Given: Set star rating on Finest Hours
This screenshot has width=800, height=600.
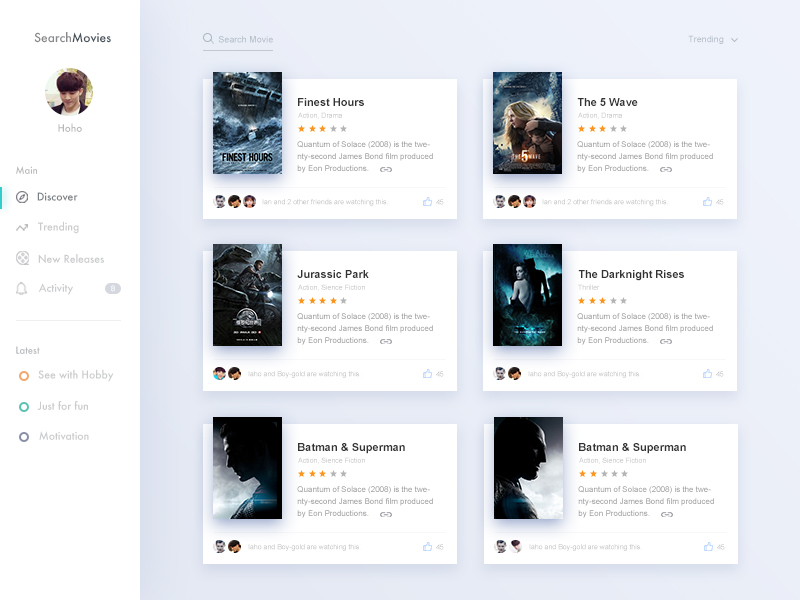Looking at the screenshot, I should [322, 129].
